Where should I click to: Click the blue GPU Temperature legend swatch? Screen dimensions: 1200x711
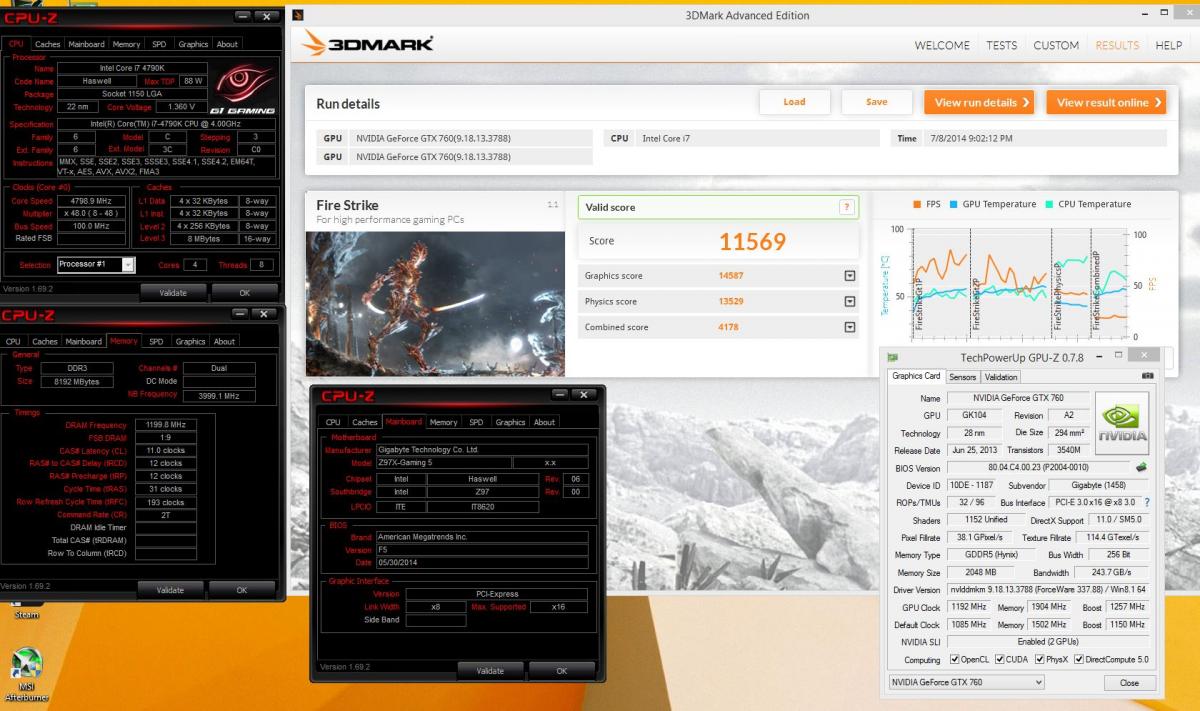point(953,204)
